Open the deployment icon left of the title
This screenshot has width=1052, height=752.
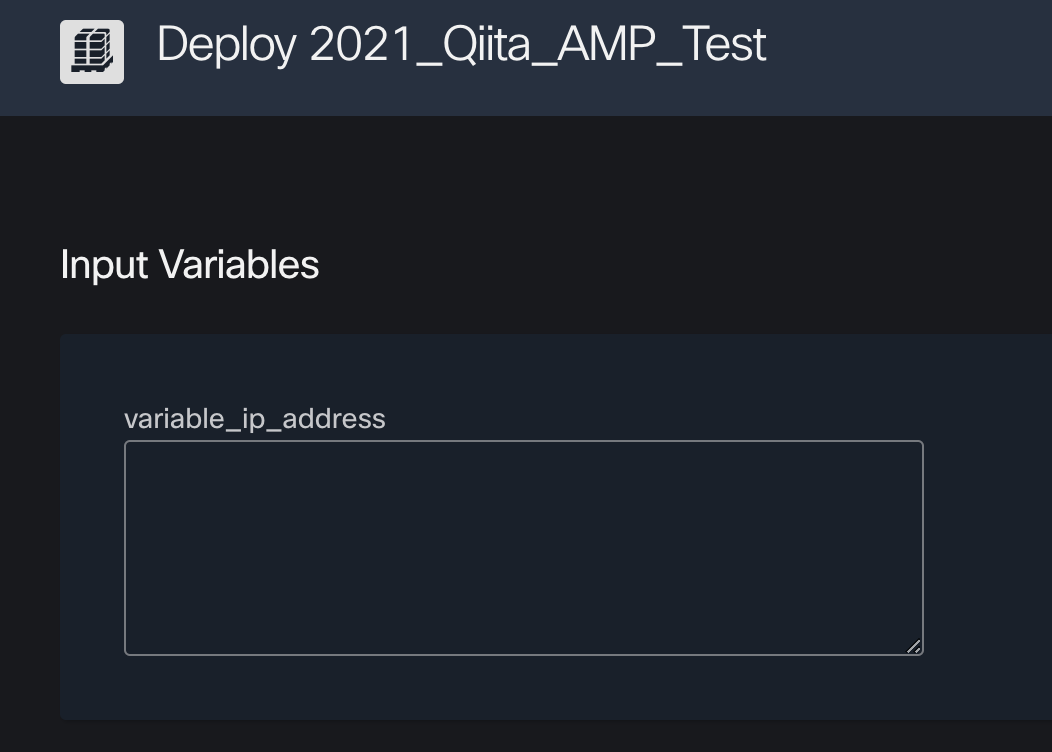pos(92,52)
